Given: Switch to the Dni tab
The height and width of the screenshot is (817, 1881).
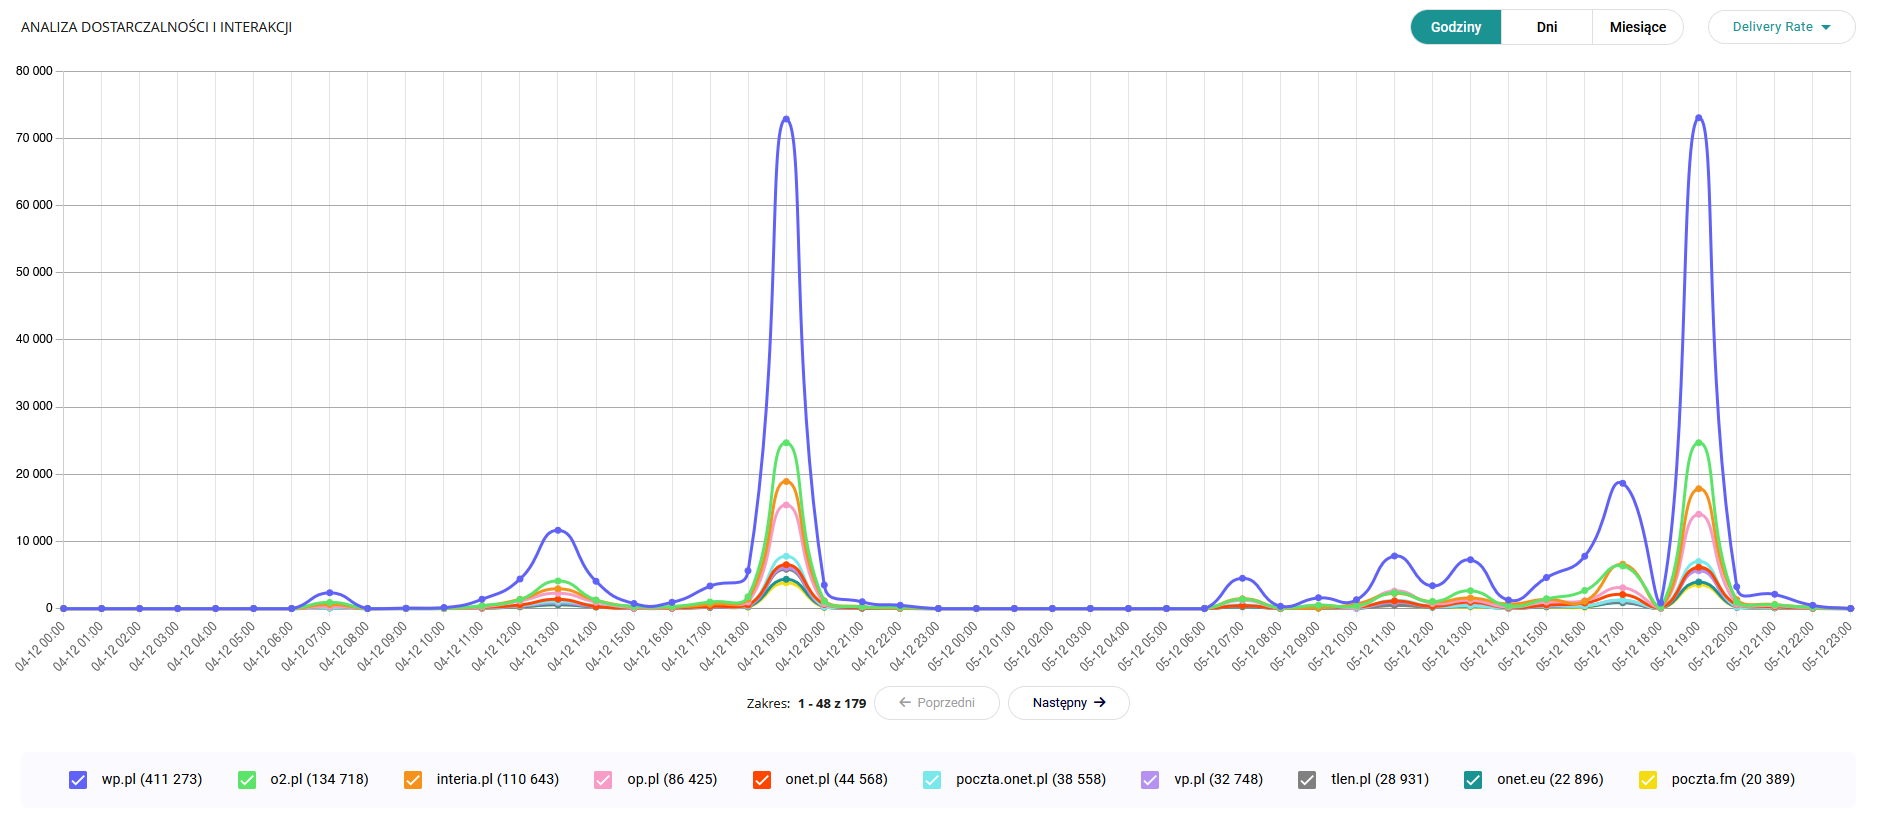Looking at the screenshot, I should [1546, 27].
